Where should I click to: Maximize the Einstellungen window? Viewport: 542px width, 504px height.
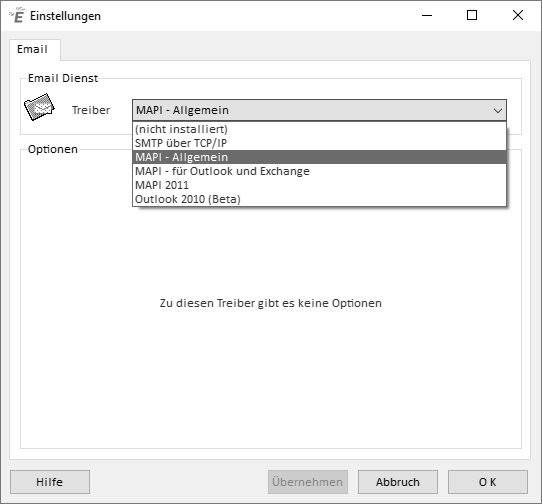pyautogui.click(x=472, y=15)
